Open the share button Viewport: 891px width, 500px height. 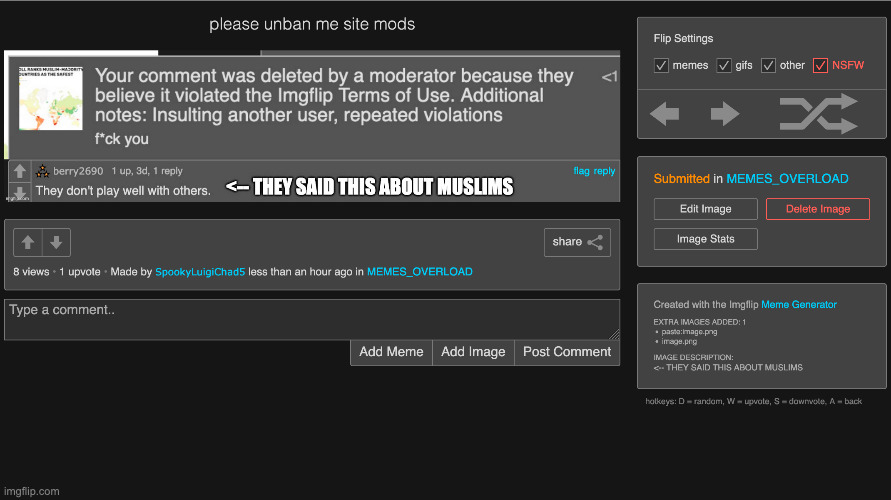pos(577,243)
